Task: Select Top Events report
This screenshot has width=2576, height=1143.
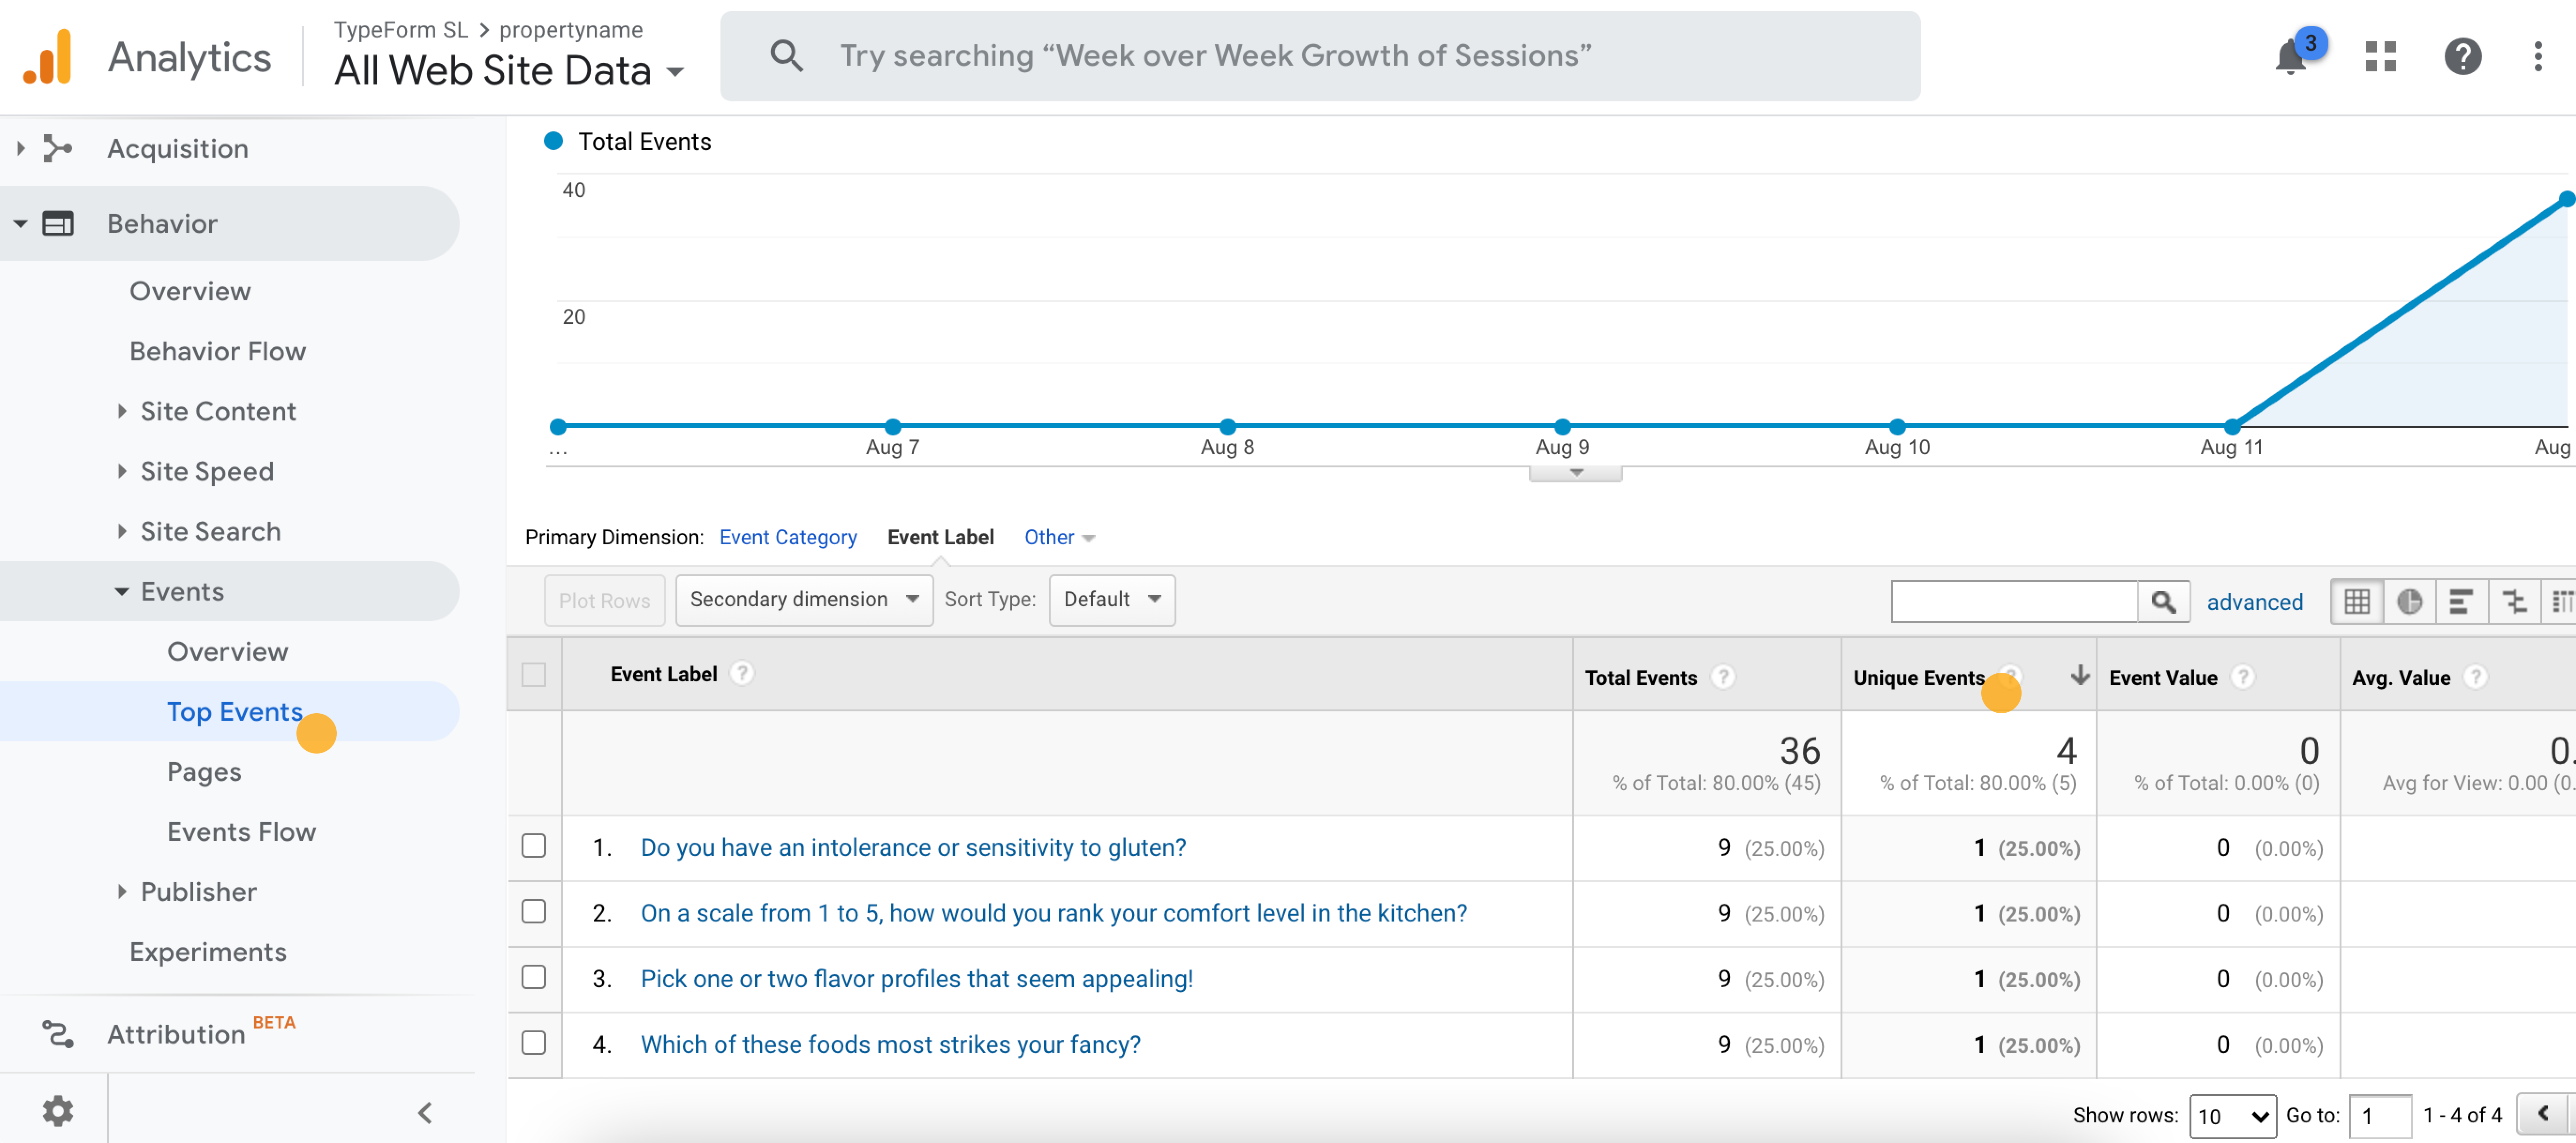Action: point(234,711)
